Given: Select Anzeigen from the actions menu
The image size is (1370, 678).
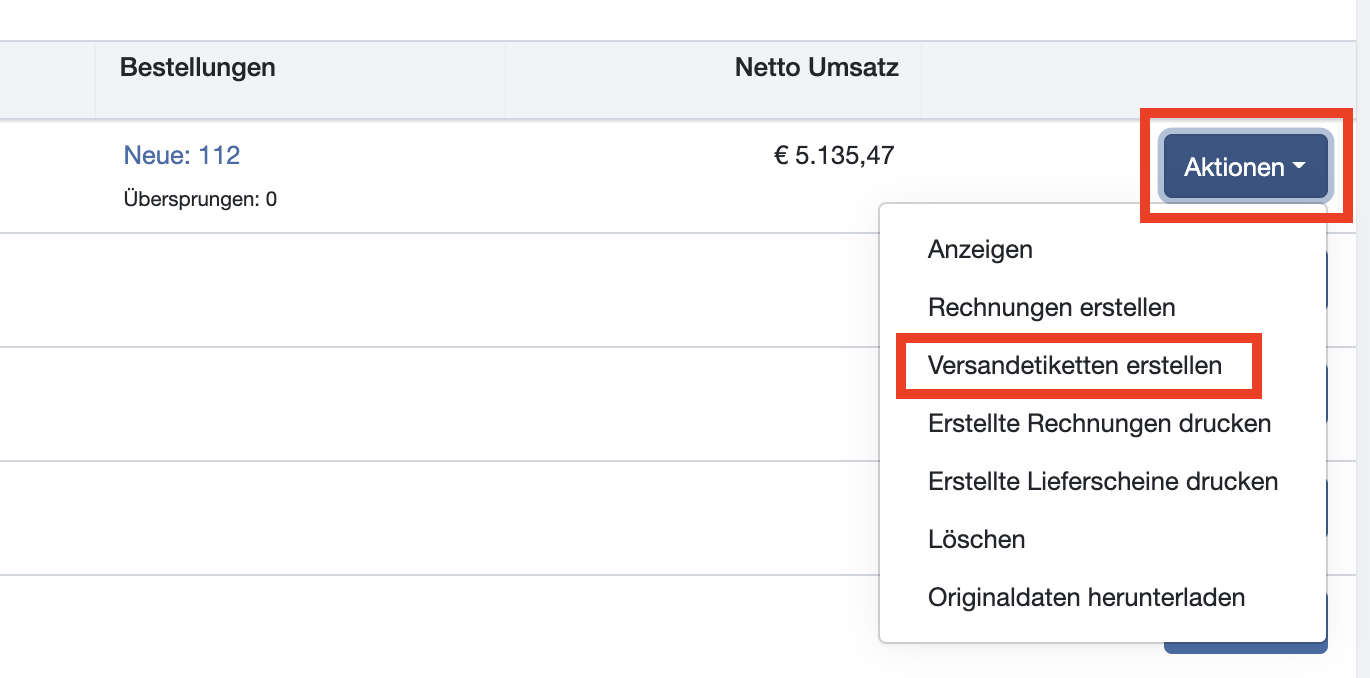Looking at the screenshot, I should click(x=980, y=249).
